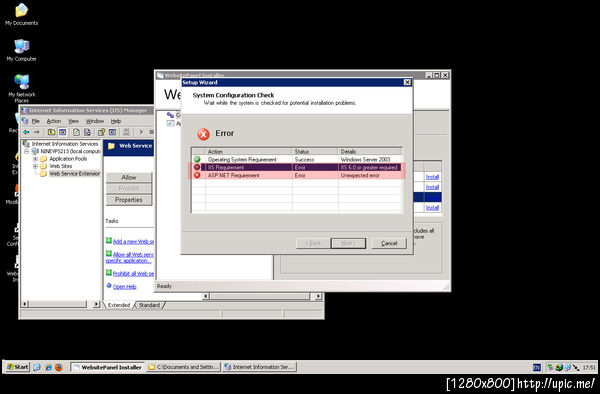Select Internet Information Services root node
The image size is (600, 394).
click(x=65, y=144)
